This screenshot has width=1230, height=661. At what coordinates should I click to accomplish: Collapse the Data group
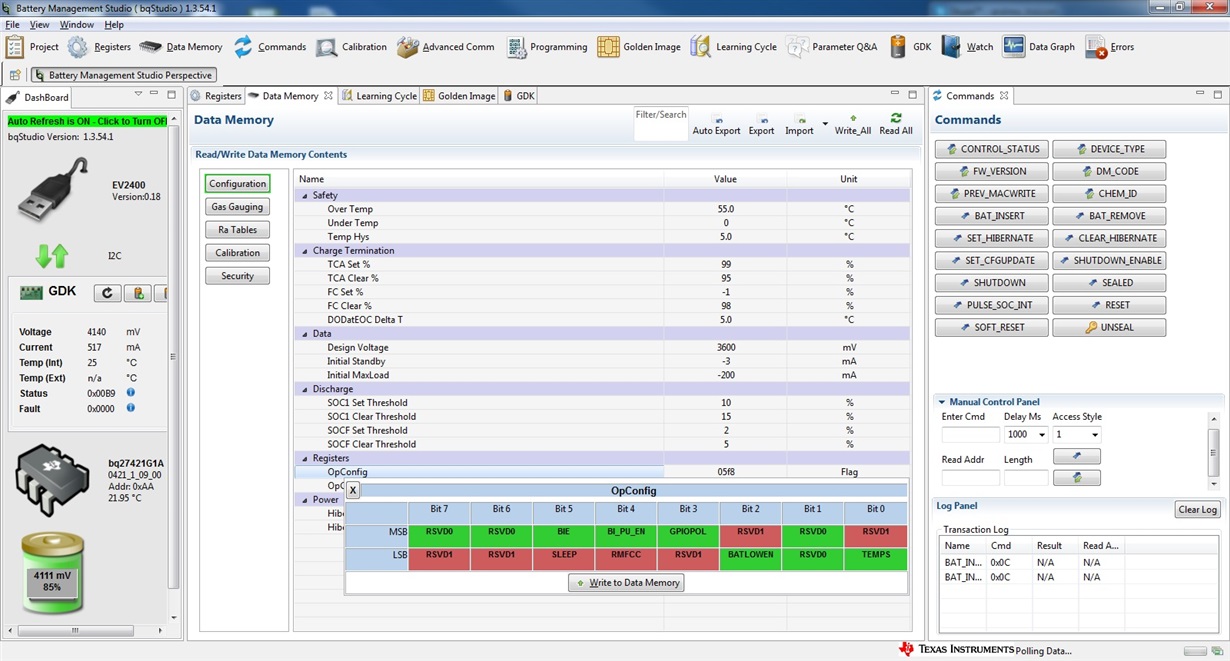coord(305,334)
